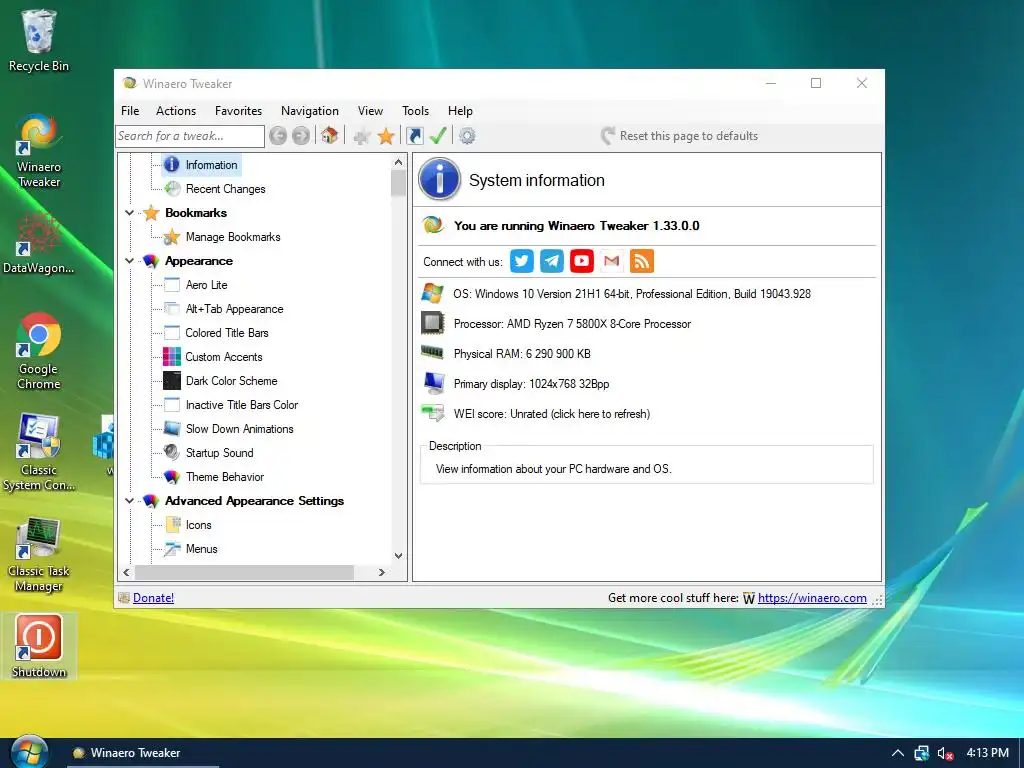Open Recycle Bin desktop icon
Viewport: 1024px width, 768px height.
[x=39, y=40]
